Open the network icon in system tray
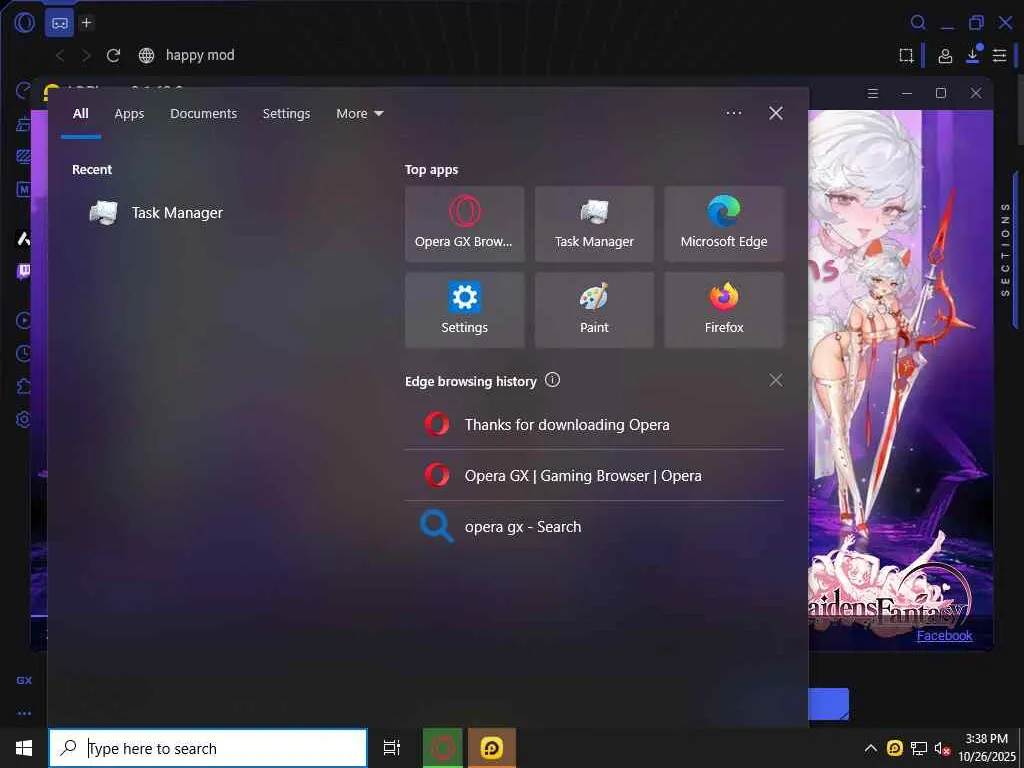This screenshot has height=768, width=1024. click(919, 748)
